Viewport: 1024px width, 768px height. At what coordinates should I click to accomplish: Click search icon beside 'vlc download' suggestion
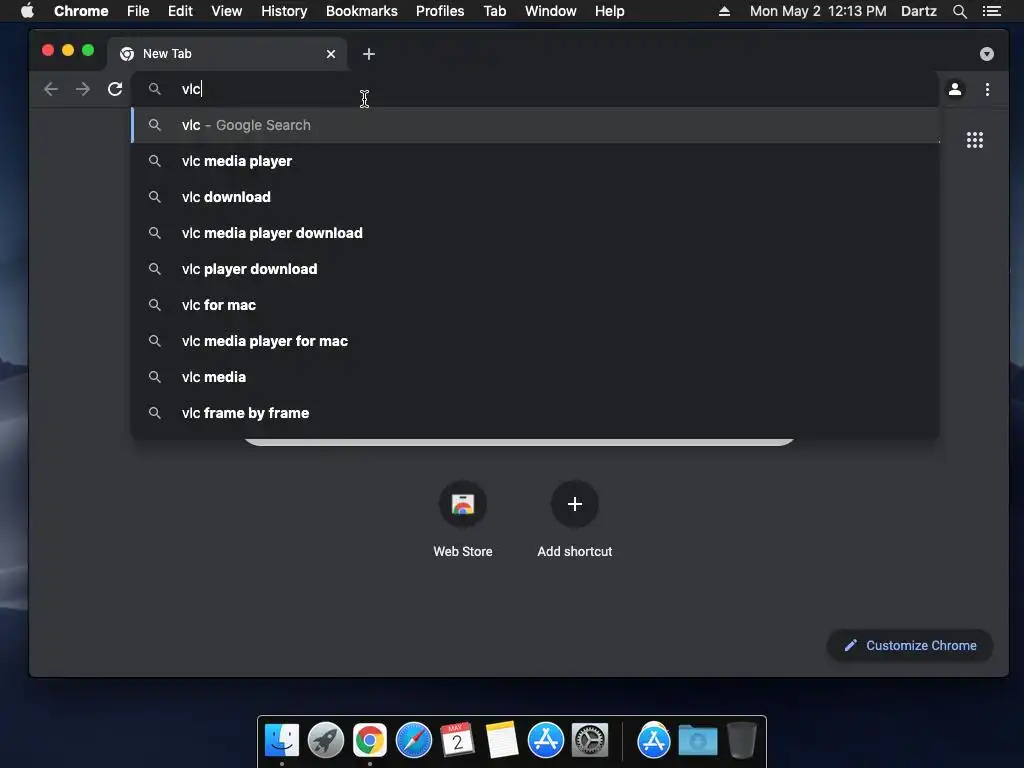[x=155, y=197]
